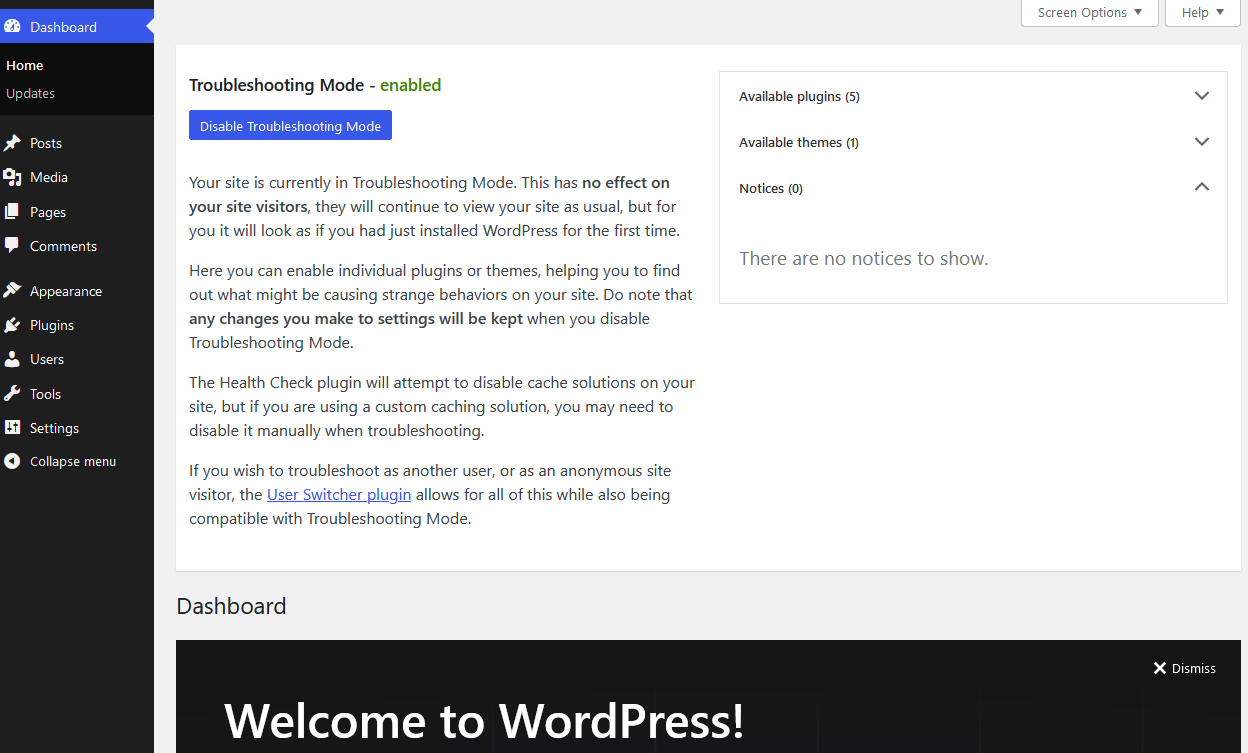This screenshot has width=1248, height=753.
Task: Open the Home submenu item
Action: [25, 65]
